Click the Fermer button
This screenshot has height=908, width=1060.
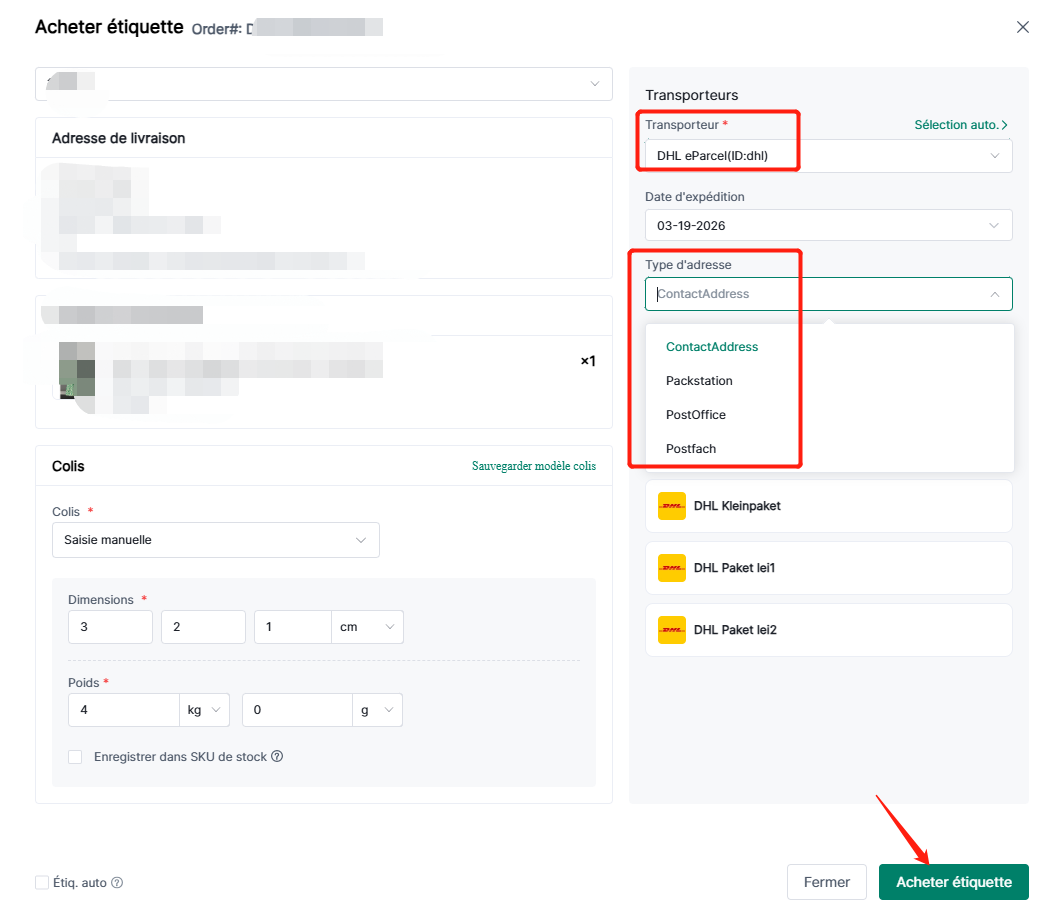(x=826, y=882)
